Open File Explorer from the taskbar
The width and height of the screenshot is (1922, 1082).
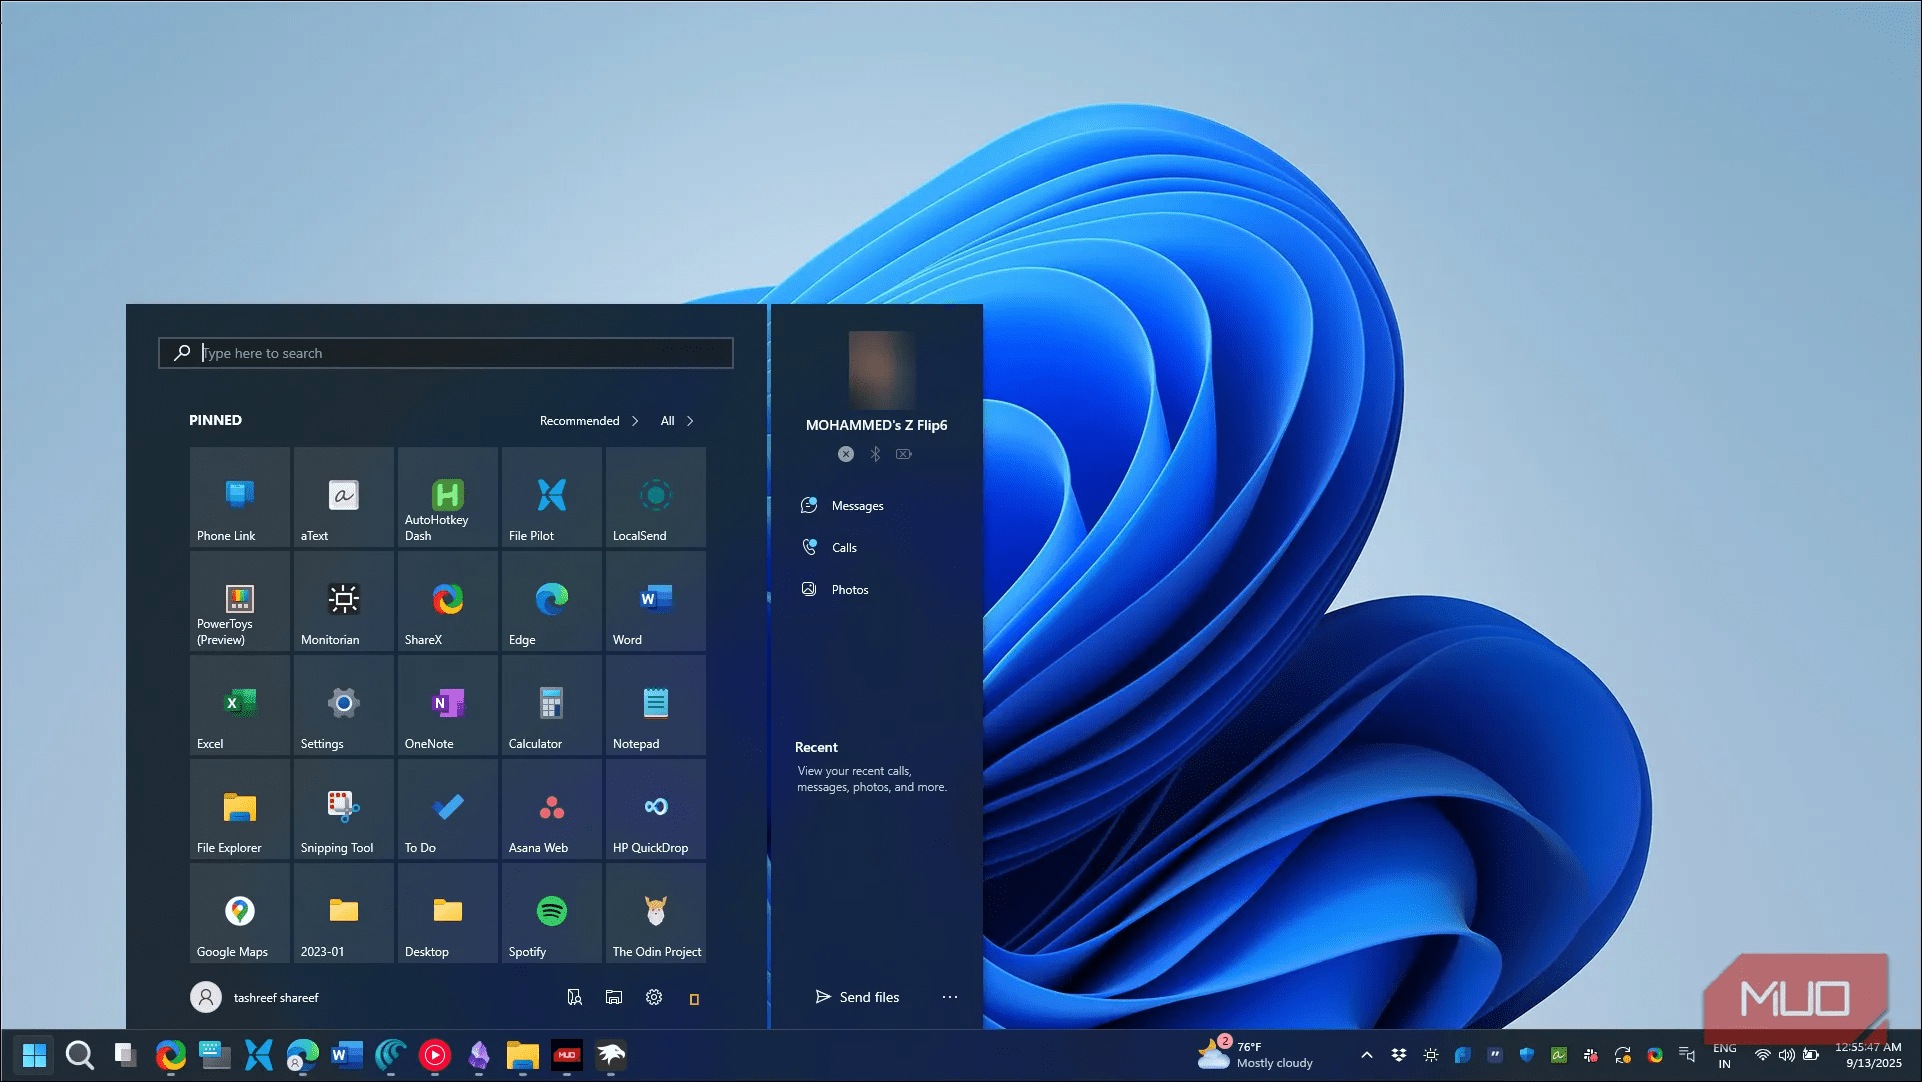pos(523,1055)
